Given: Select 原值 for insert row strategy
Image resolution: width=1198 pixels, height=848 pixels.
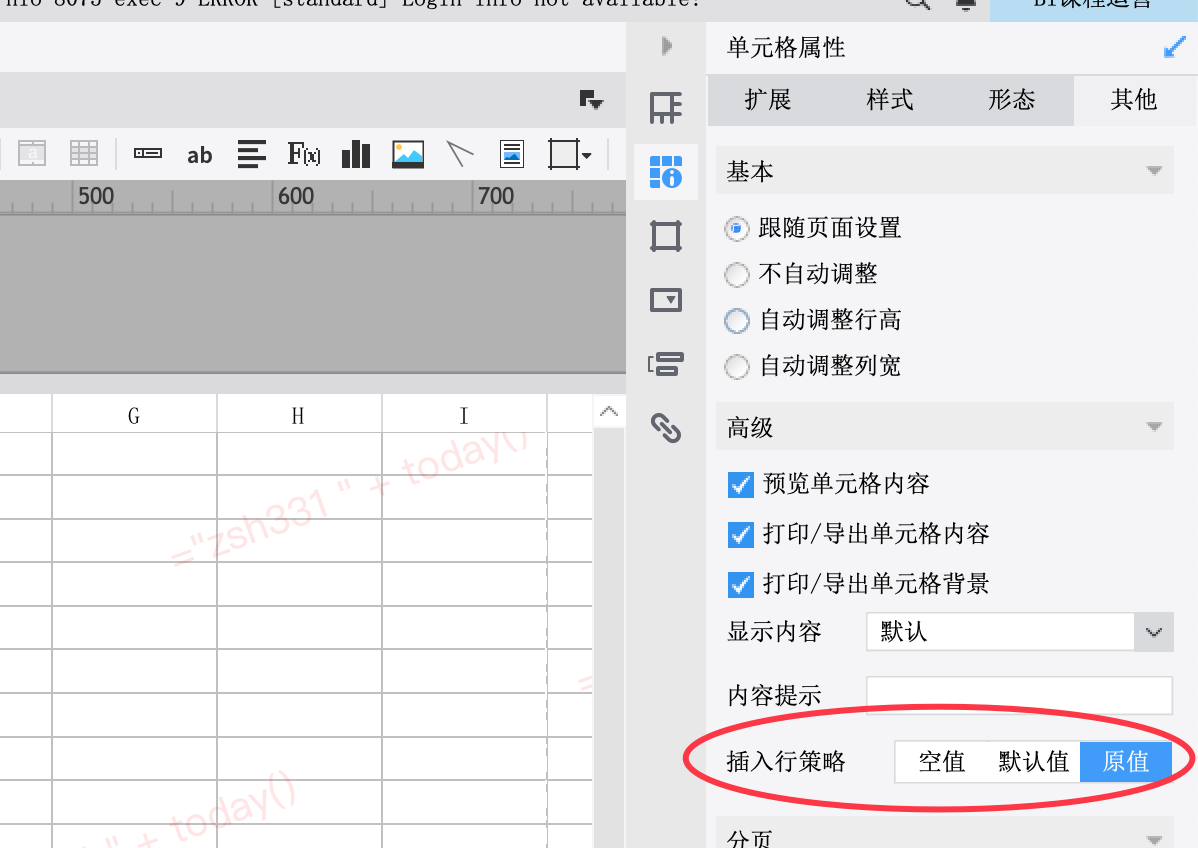Looking at the screenshot, I should click(x=1125, y=762).
